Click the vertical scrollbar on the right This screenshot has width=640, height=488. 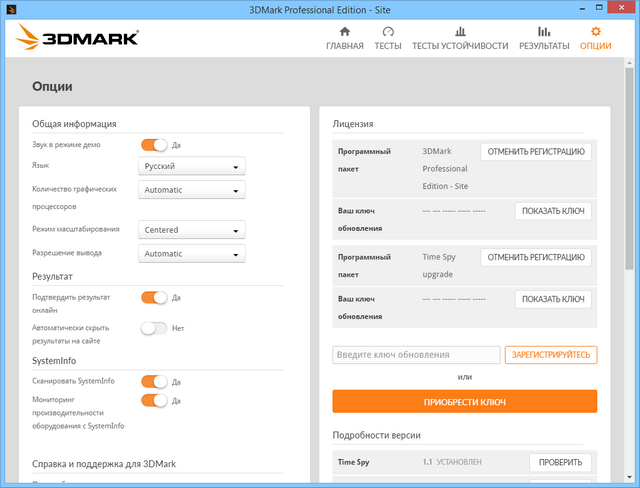[x=630, y=200]
